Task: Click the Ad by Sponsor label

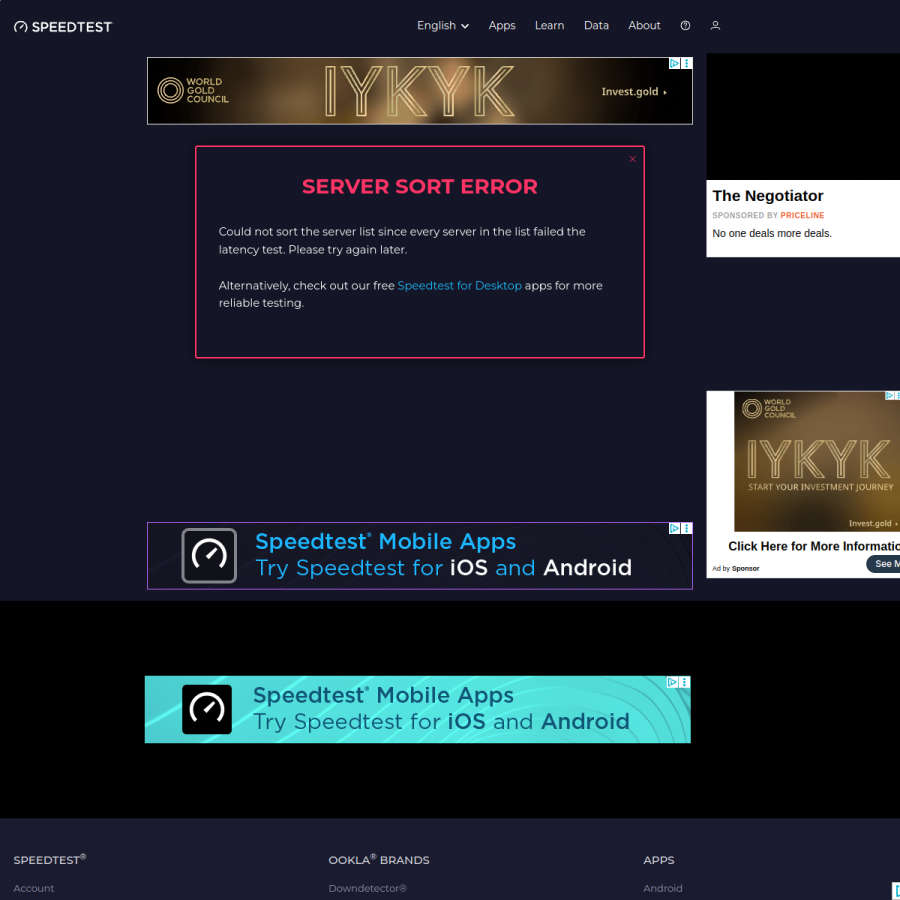Action: 735,568
